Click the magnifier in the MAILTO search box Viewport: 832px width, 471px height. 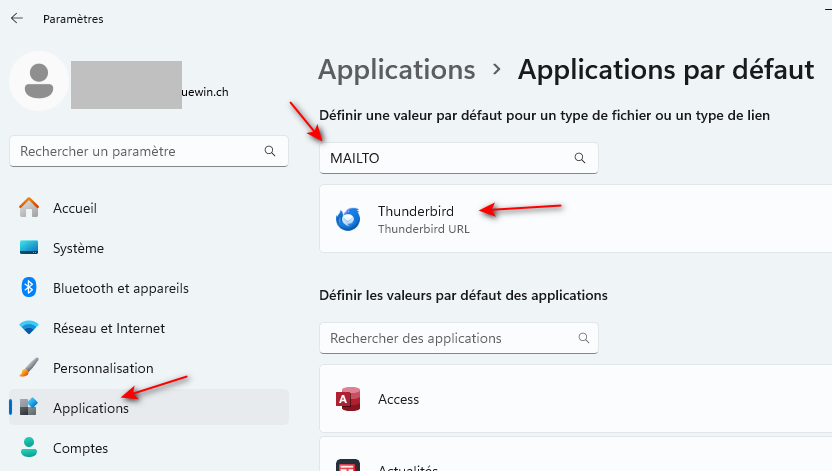tap(580, 158)
